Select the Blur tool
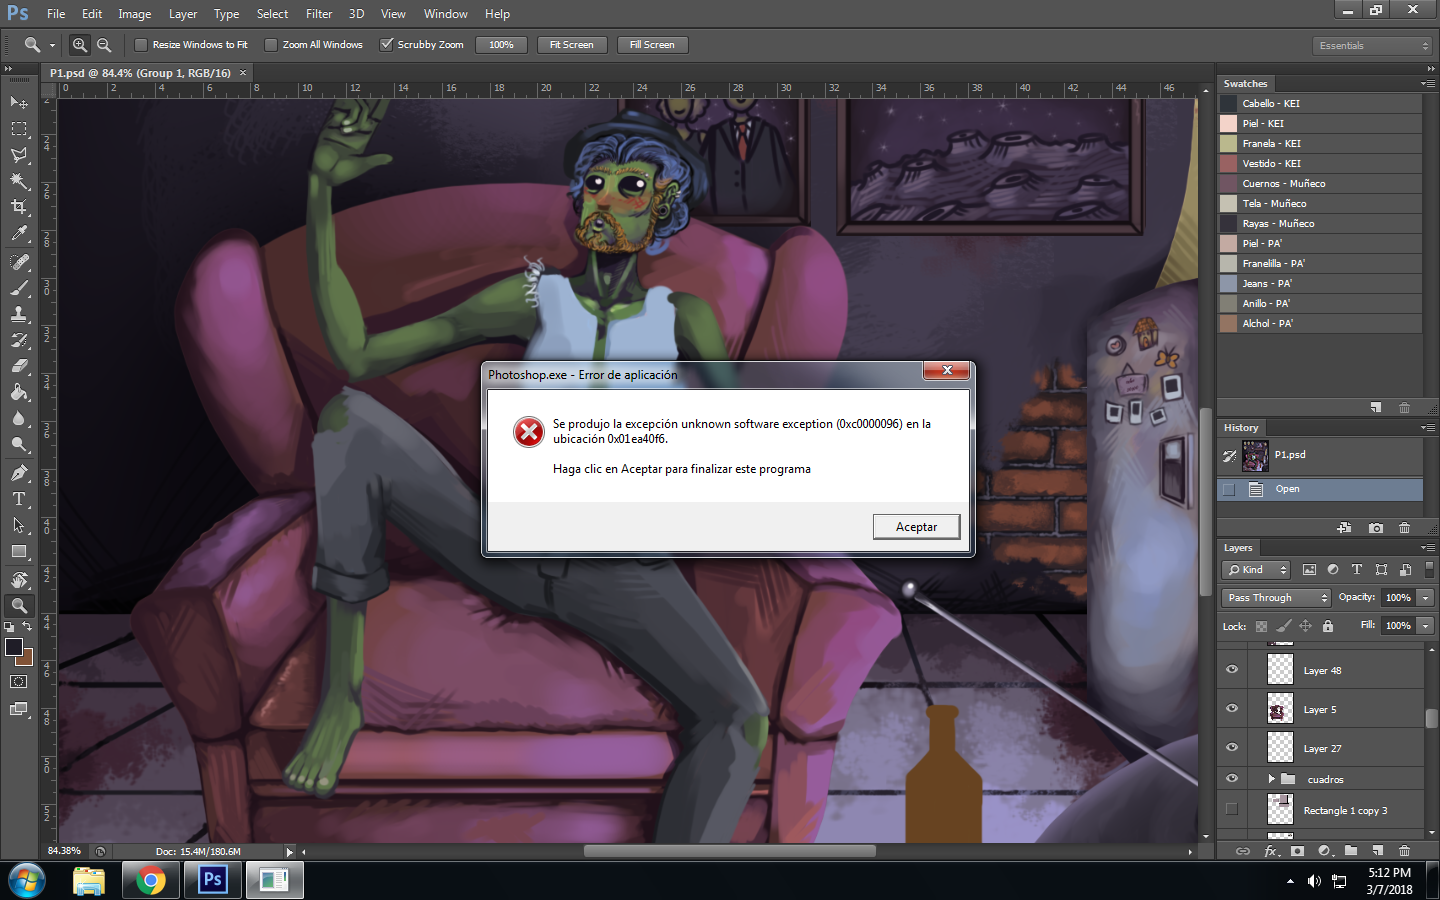The width and height of the screenshot is (1440, 900). [19, 418]
